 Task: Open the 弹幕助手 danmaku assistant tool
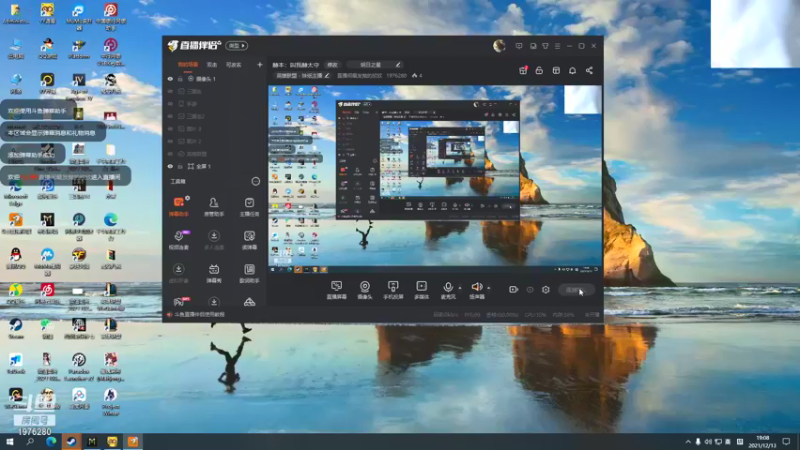[x=179, y=206]
